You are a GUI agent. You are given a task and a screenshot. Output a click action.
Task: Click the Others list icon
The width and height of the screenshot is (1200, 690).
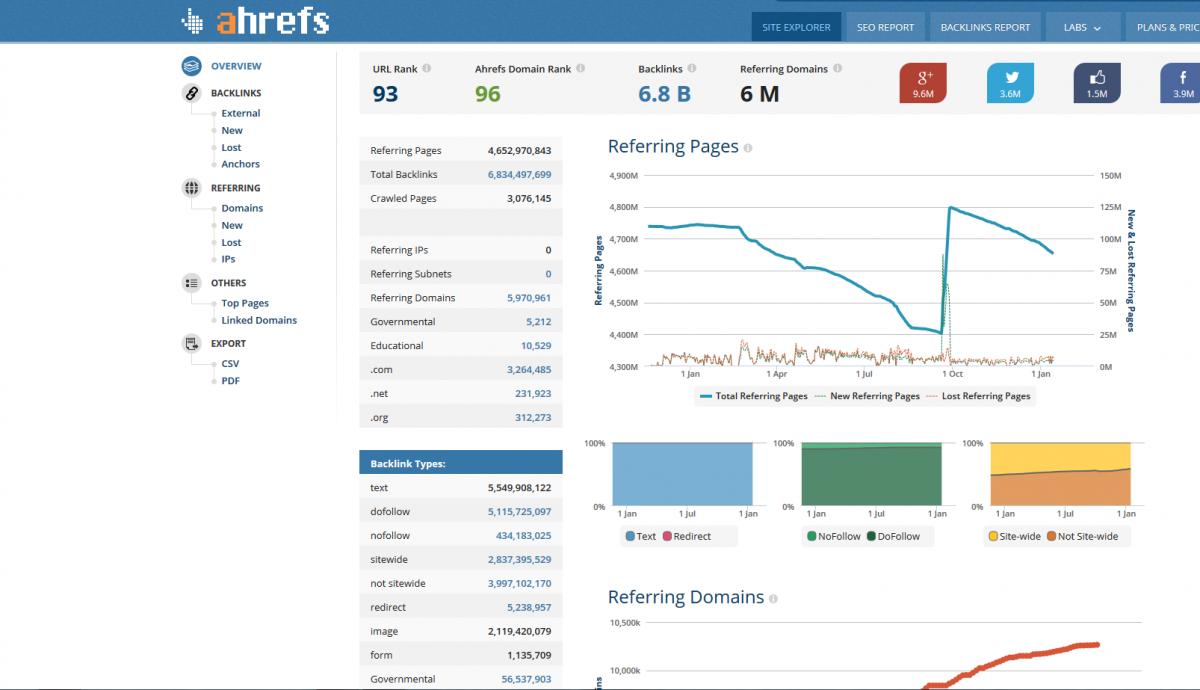[191, 283]
